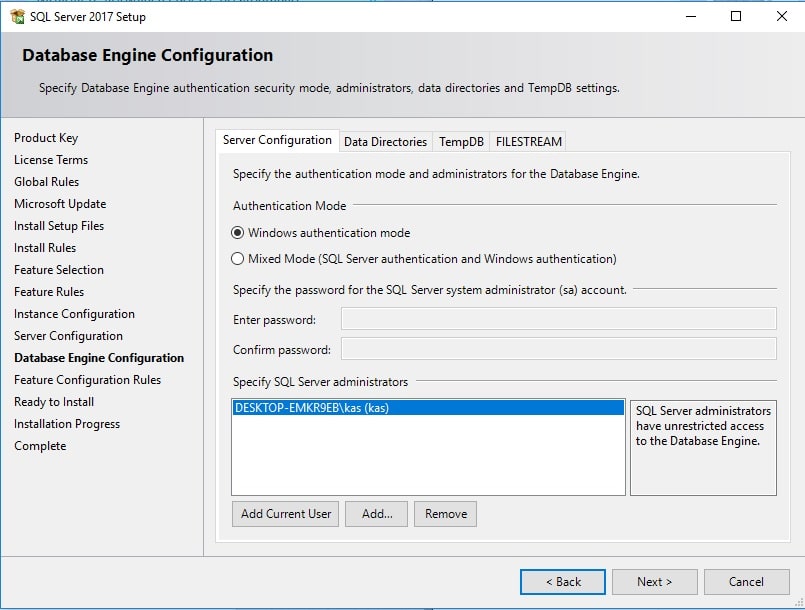The width and height of the screenshot is (805, 610).
Task: Close the SQL Server 2017 Setup window
Action: (782, 16)
